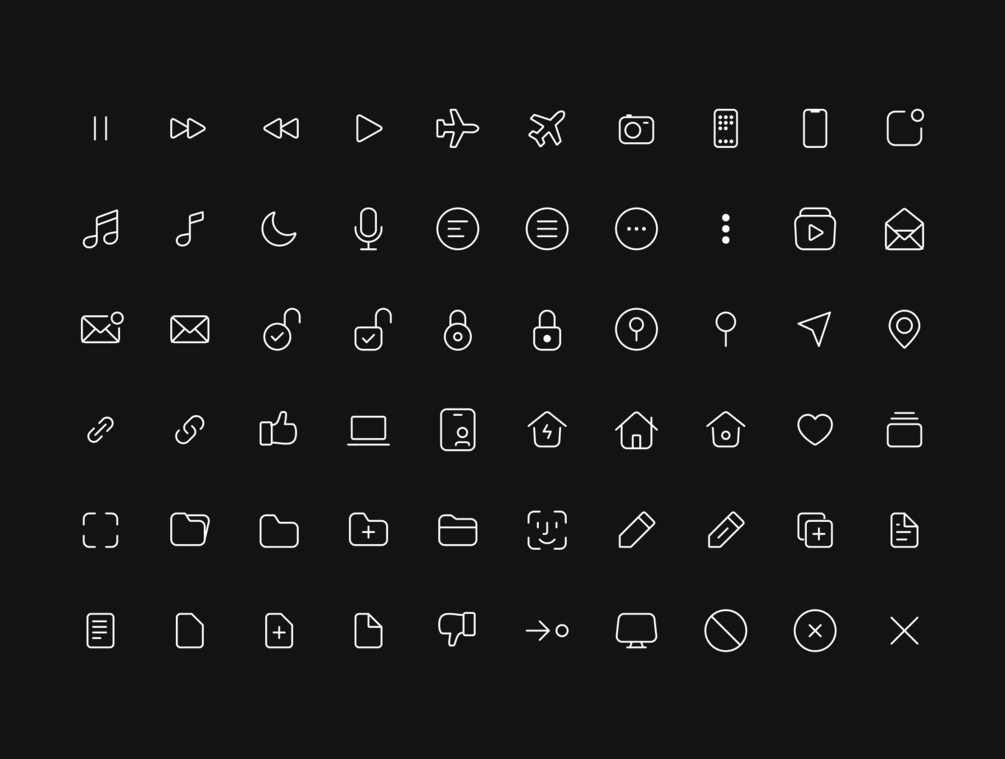Screen dimensions: 1005x759
Task: Select the fast-forward icon
Action: 188,129
